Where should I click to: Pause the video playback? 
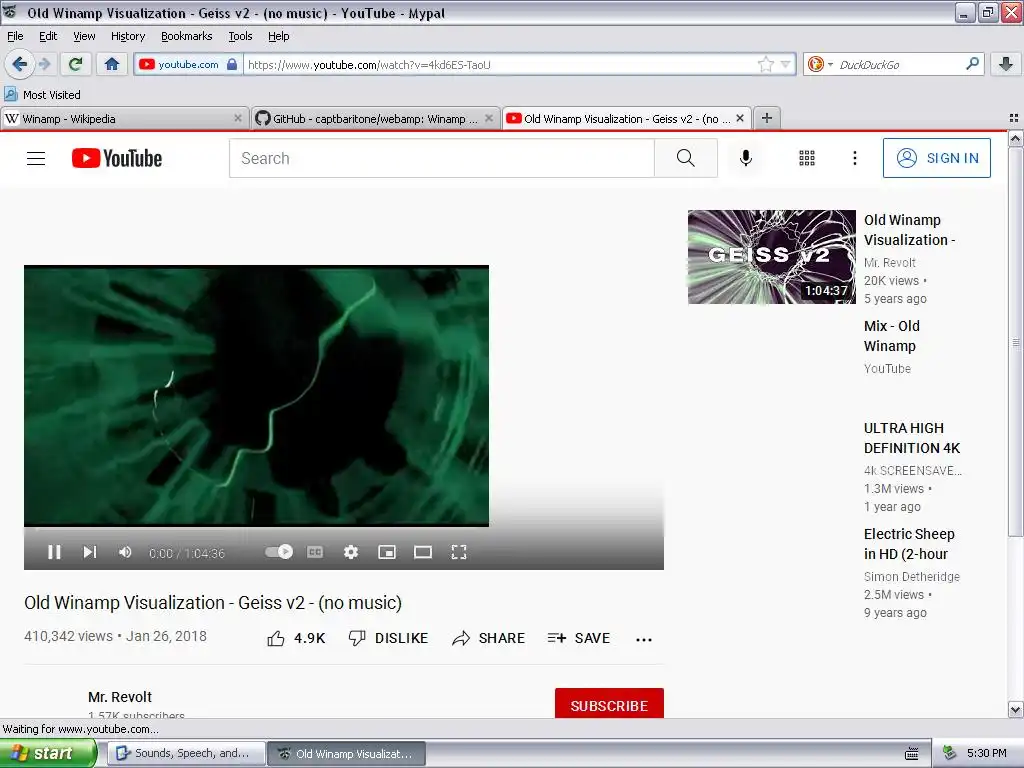click(x=54, y=552)
